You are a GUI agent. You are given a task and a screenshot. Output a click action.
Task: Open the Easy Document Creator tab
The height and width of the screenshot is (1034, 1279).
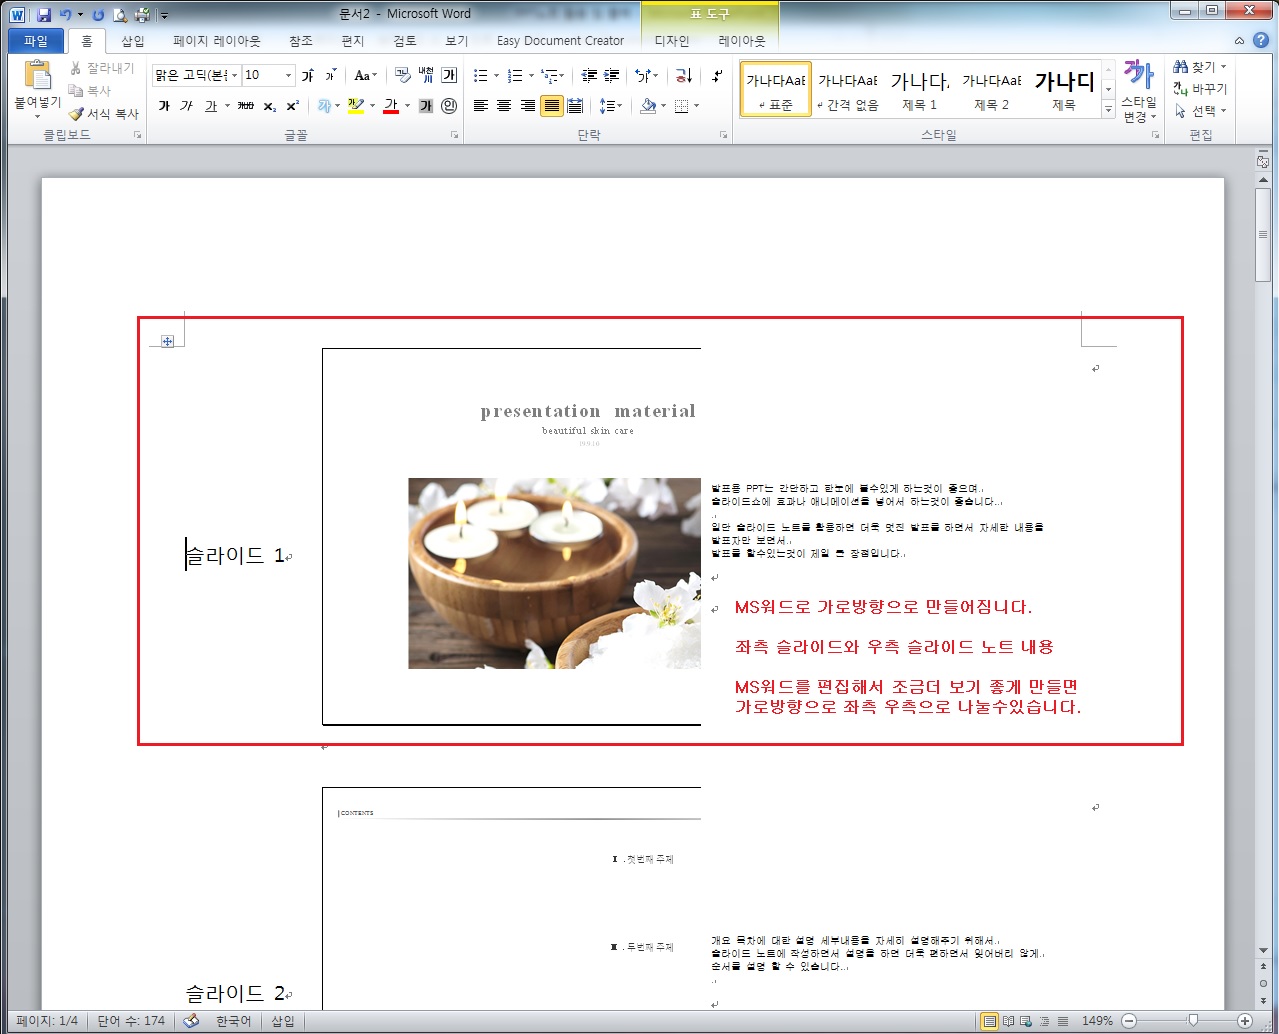[x=560, y=41]
